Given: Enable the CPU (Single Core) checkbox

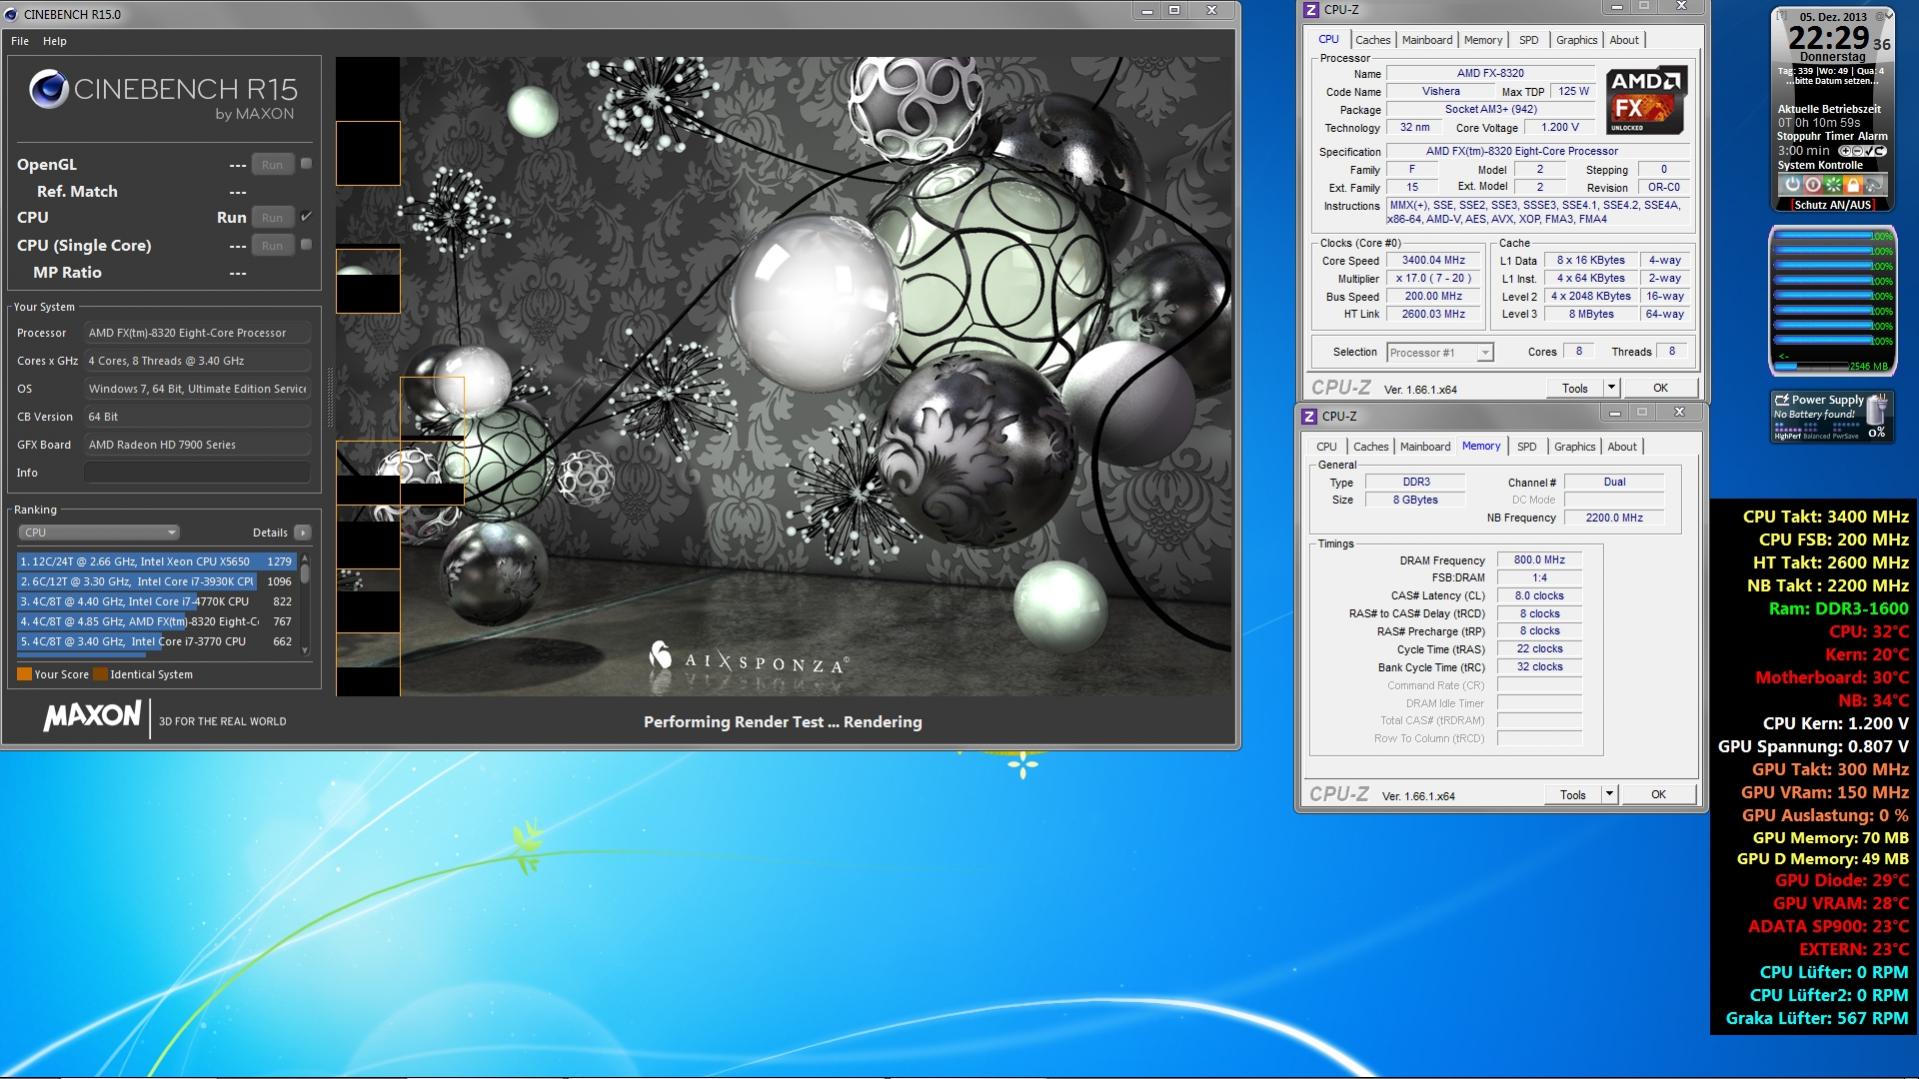Looking at the screenshot, I should (x=306, y=245).
